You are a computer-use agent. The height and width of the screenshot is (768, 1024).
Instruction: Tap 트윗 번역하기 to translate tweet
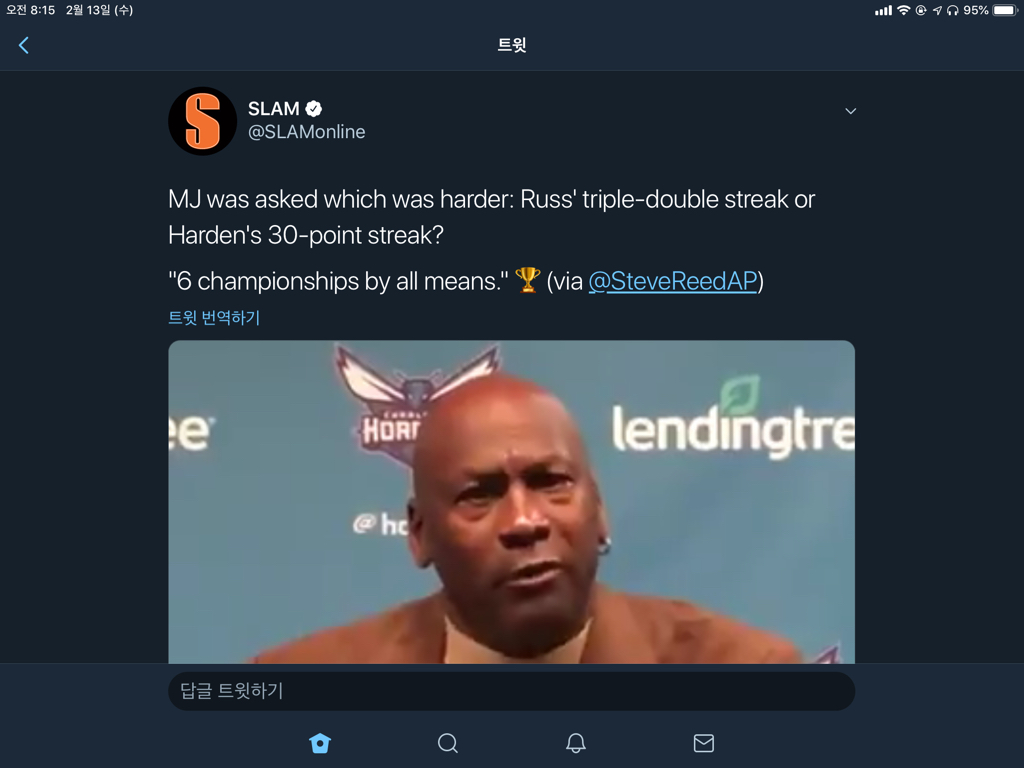214,318
